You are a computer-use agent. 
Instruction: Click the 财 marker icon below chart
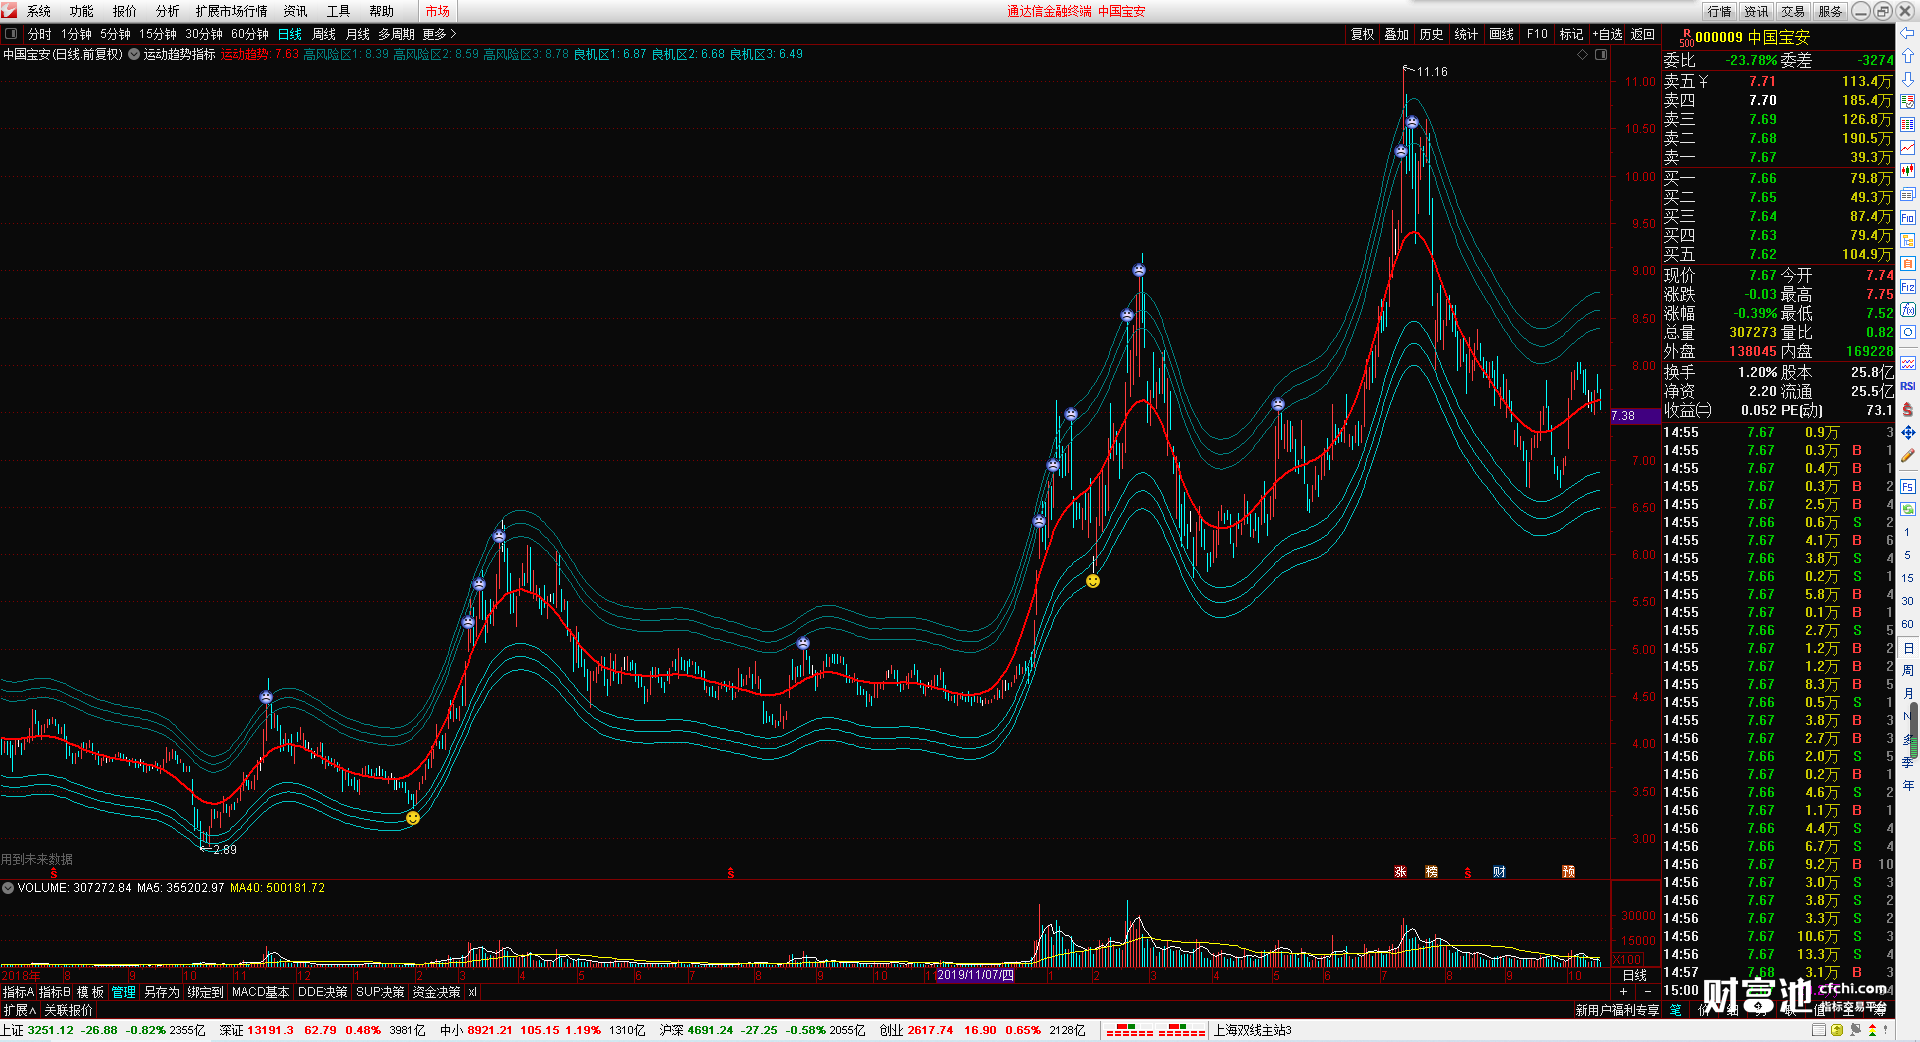tap(1499, 872)
